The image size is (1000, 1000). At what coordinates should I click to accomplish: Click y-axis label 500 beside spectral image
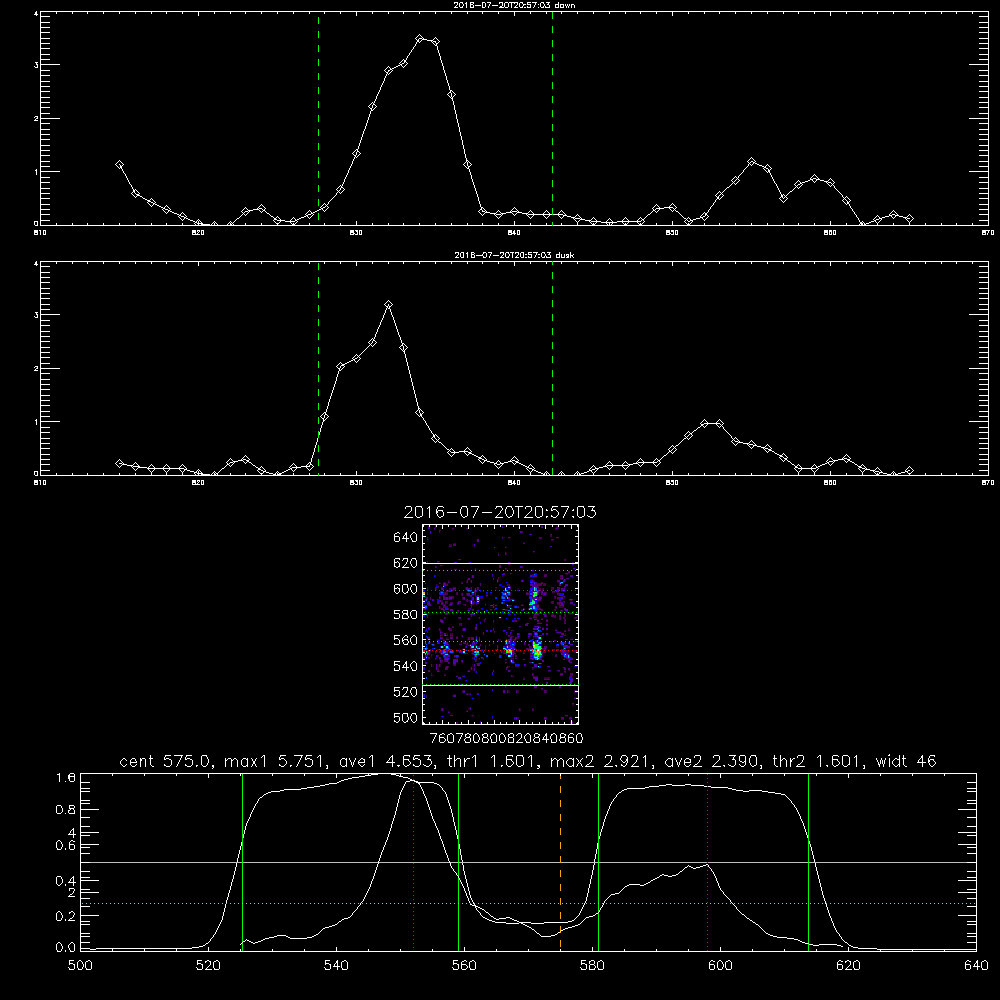(406, 718)
